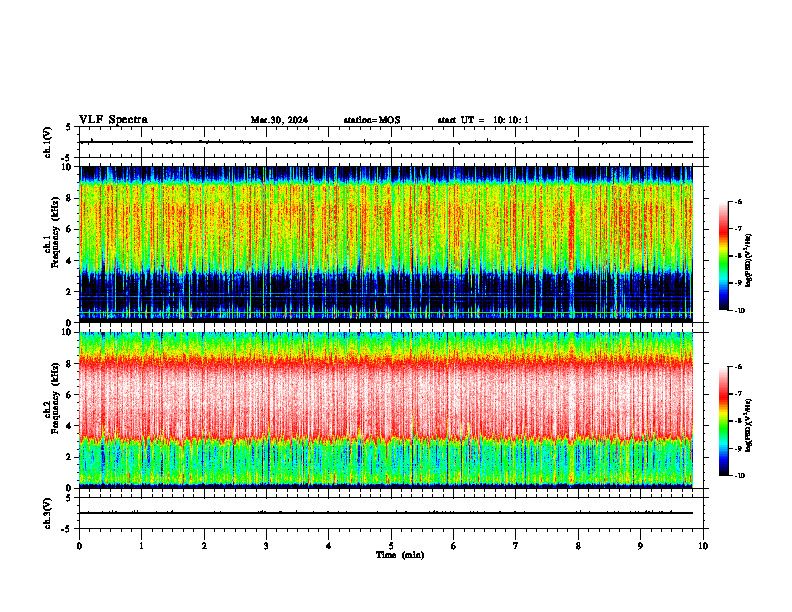Screen dimensions: 792x612
Task: Click the ch.1 colorbar log(PSD) unit label
Action: pos(749,260)
